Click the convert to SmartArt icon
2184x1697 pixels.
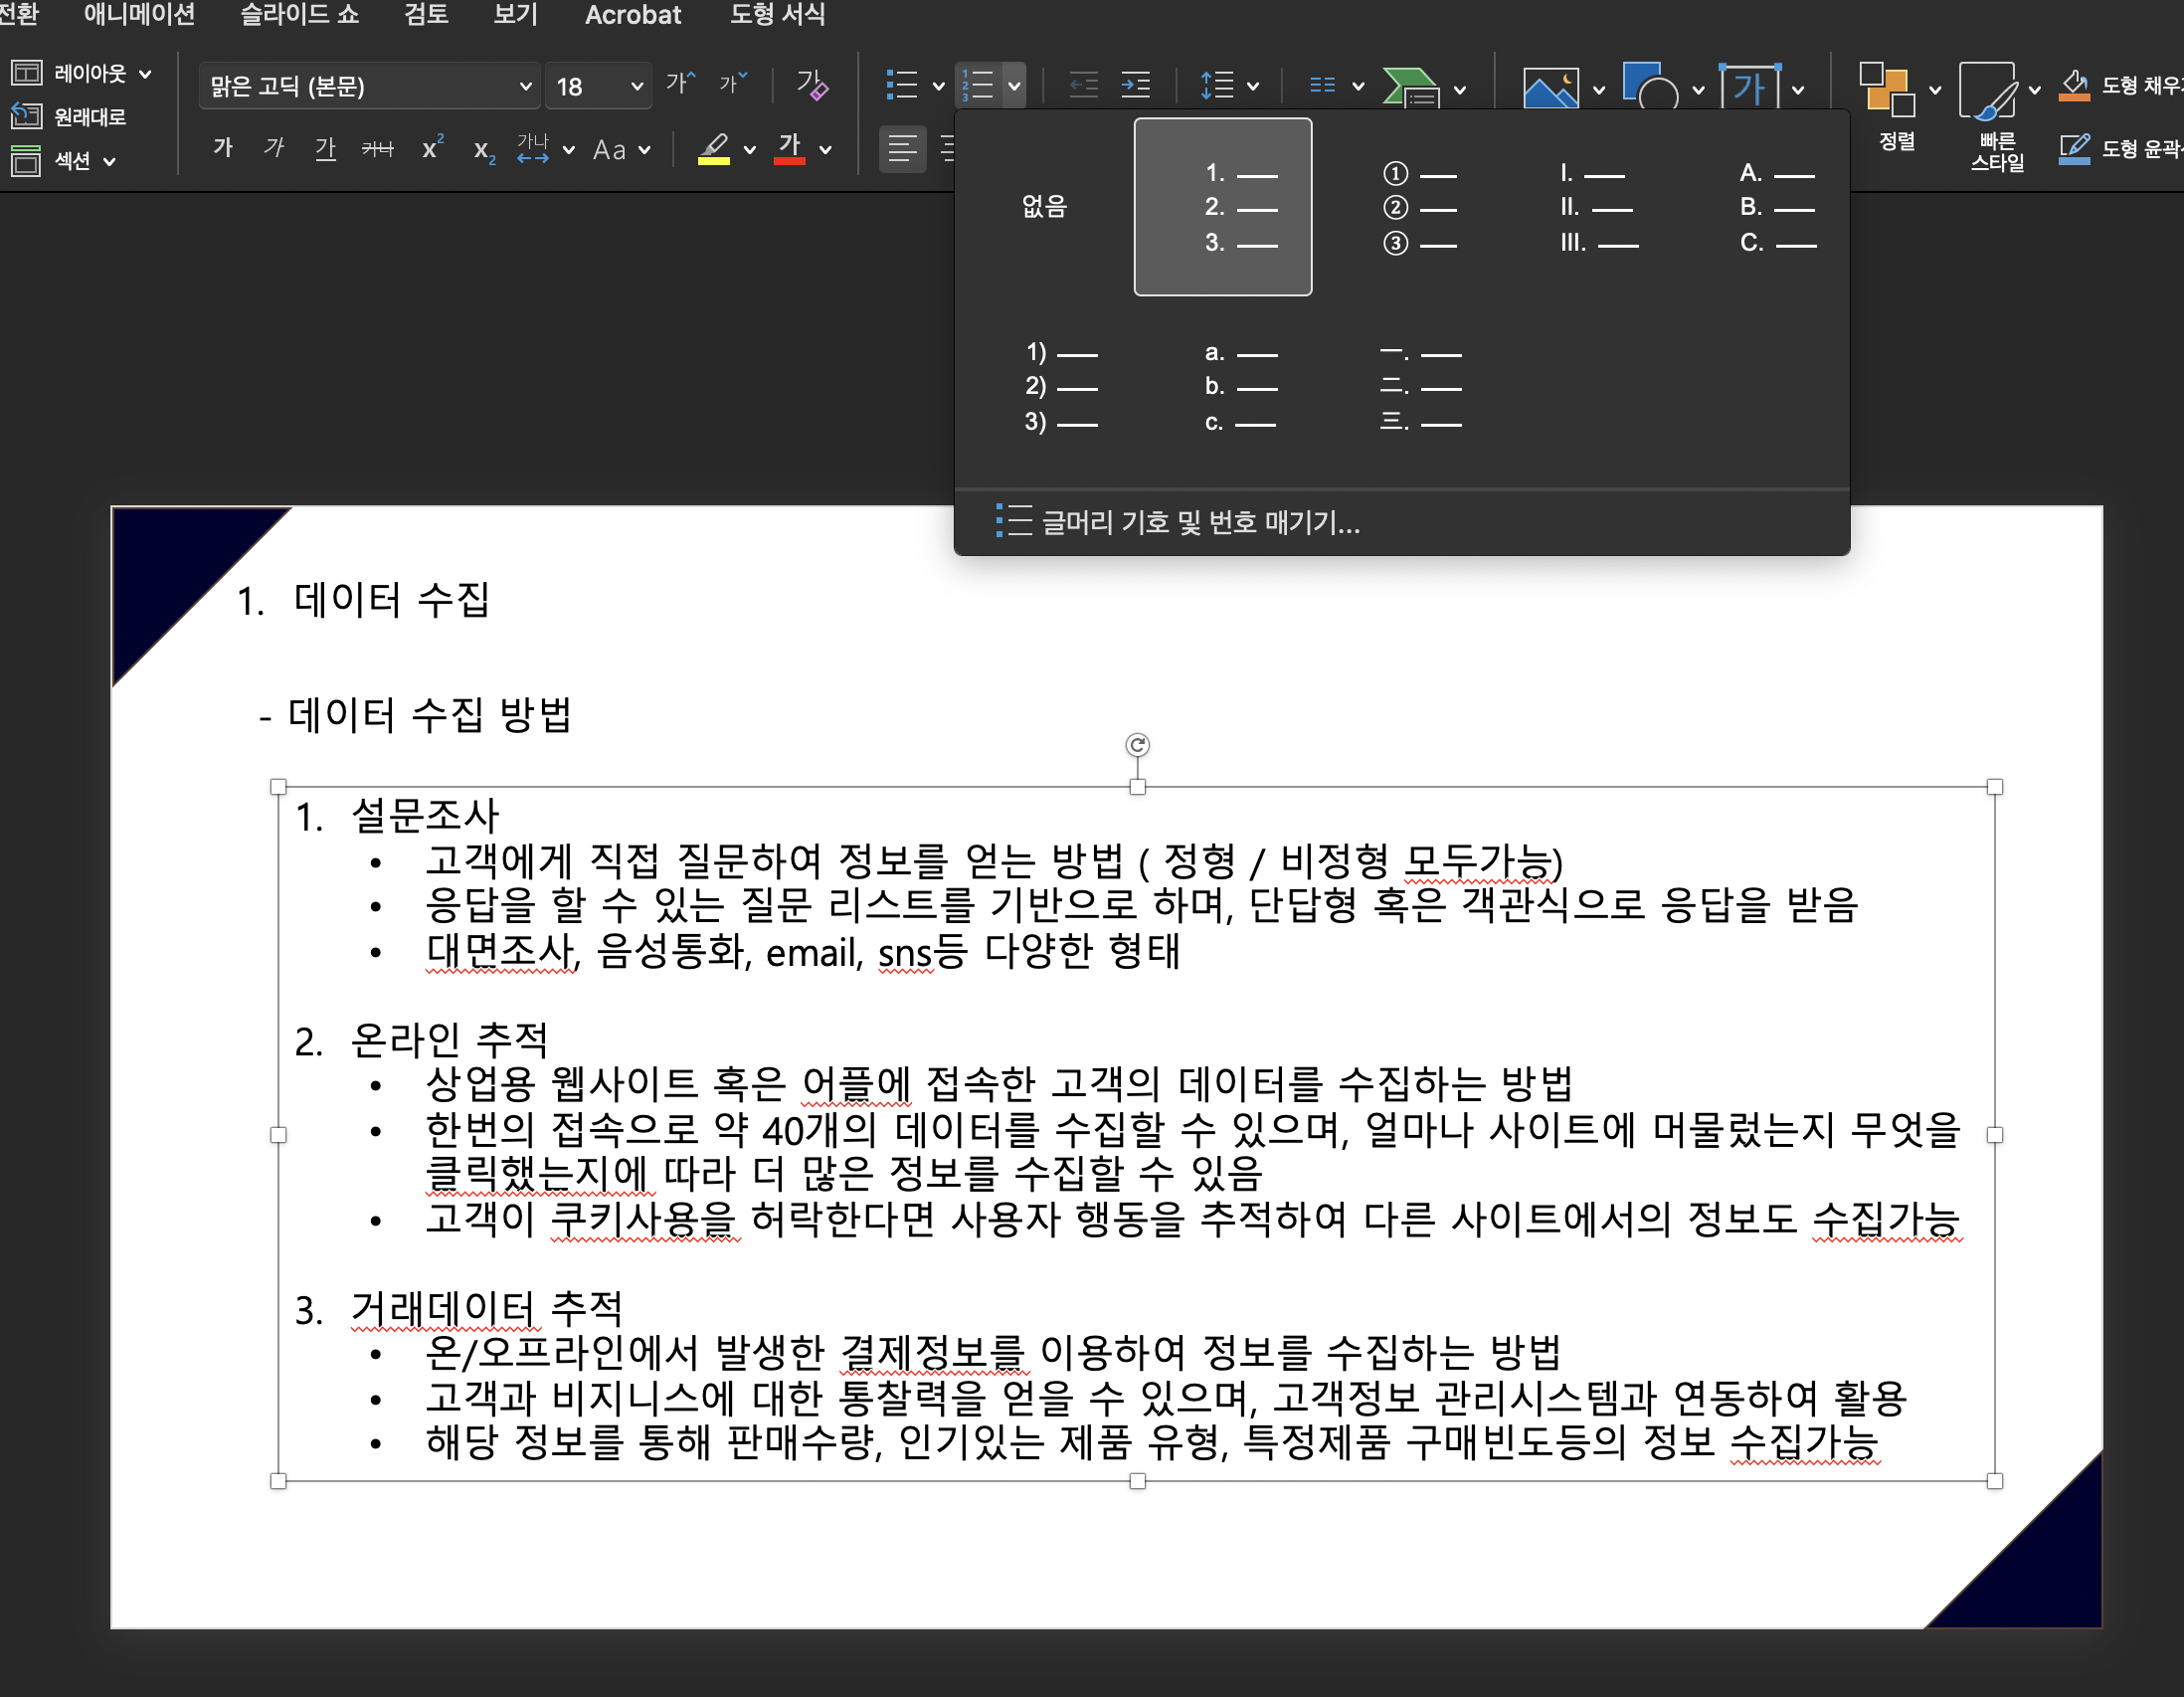coord(1409,88)
